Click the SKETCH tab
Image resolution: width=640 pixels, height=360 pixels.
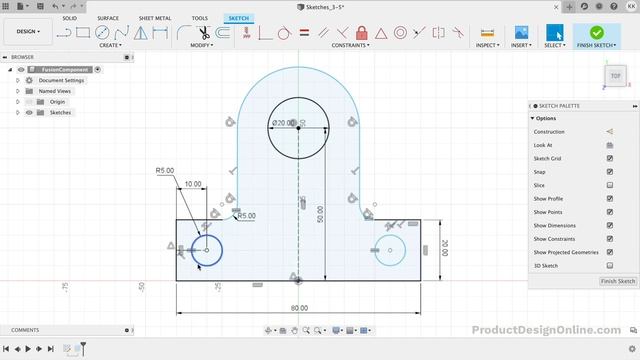pos(239,18)
